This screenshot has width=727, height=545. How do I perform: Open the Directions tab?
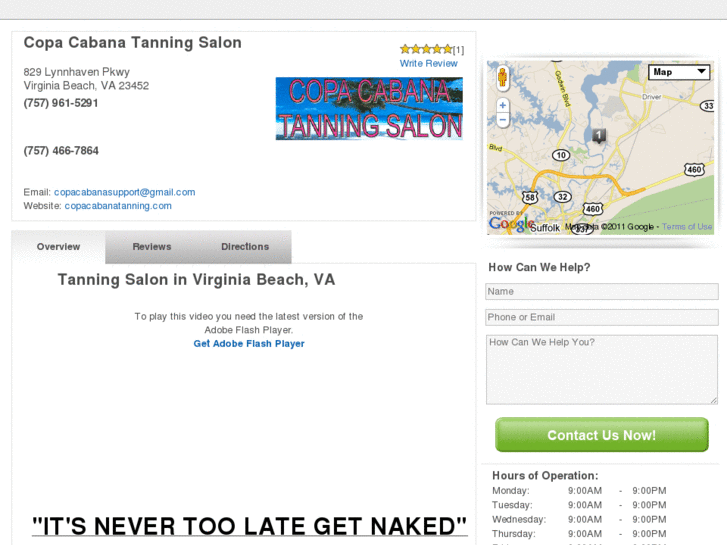point(245,247)
